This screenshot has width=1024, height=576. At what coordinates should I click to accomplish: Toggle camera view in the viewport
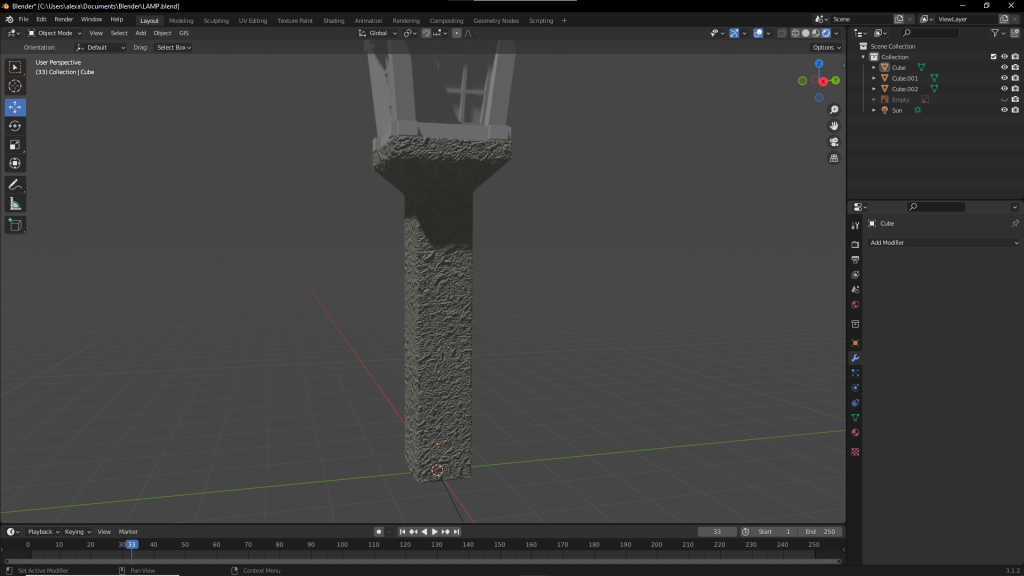click(x=834, y=142)
